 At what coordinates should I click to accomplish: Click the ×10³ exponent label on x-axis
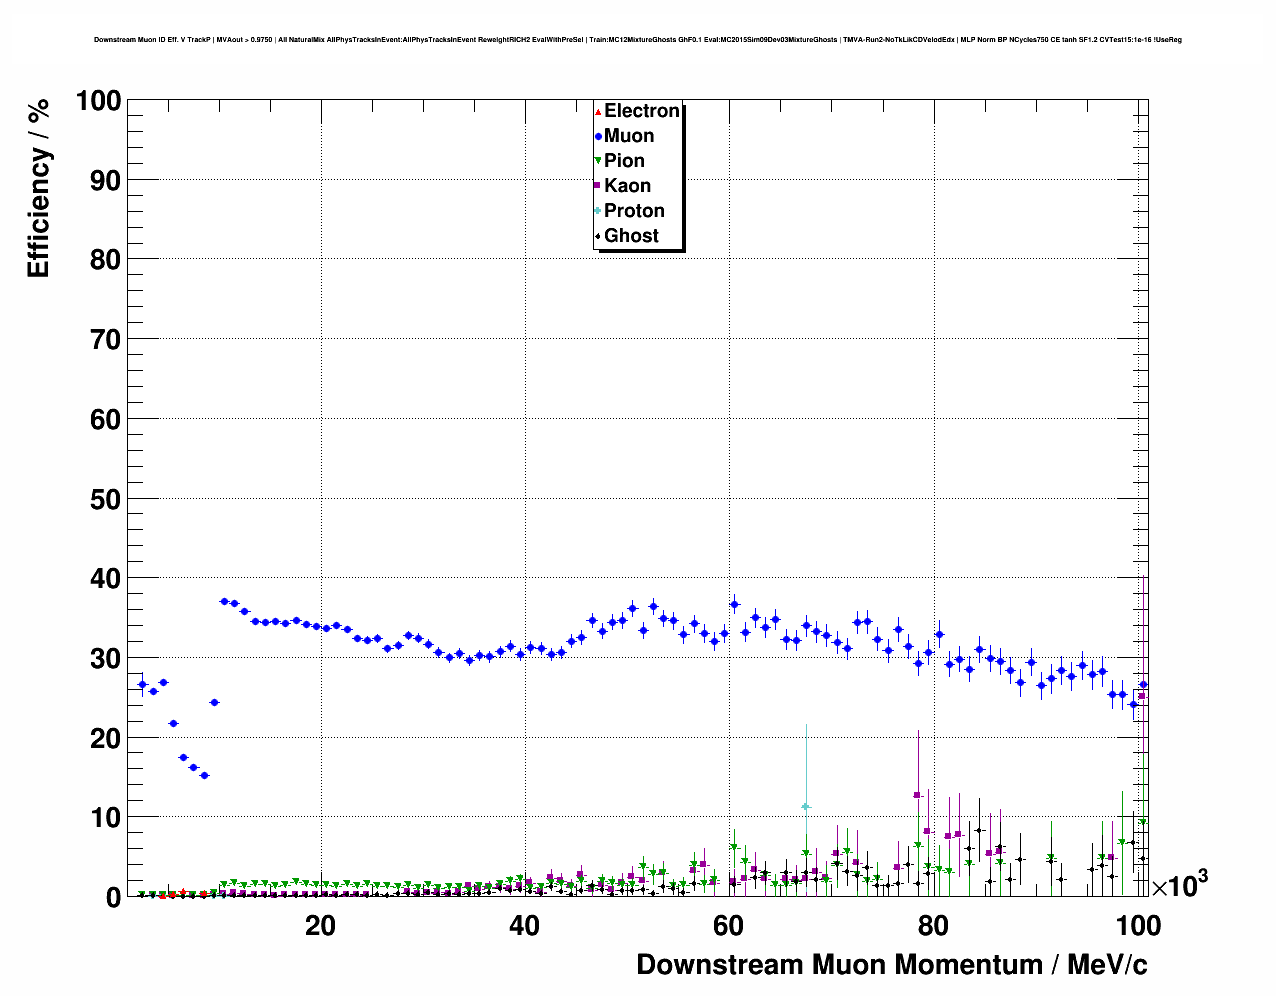[x=1179, y=886]
